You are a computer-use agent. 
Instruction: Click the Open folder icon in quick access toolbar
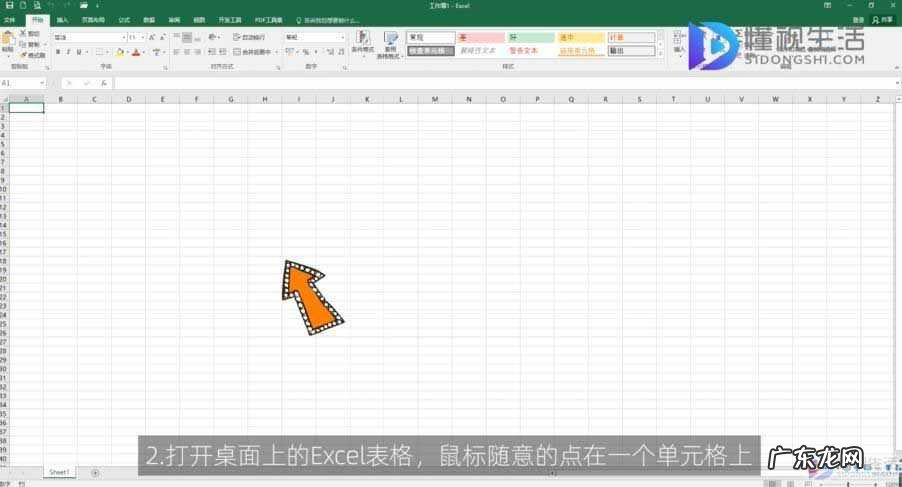point(83,5)
